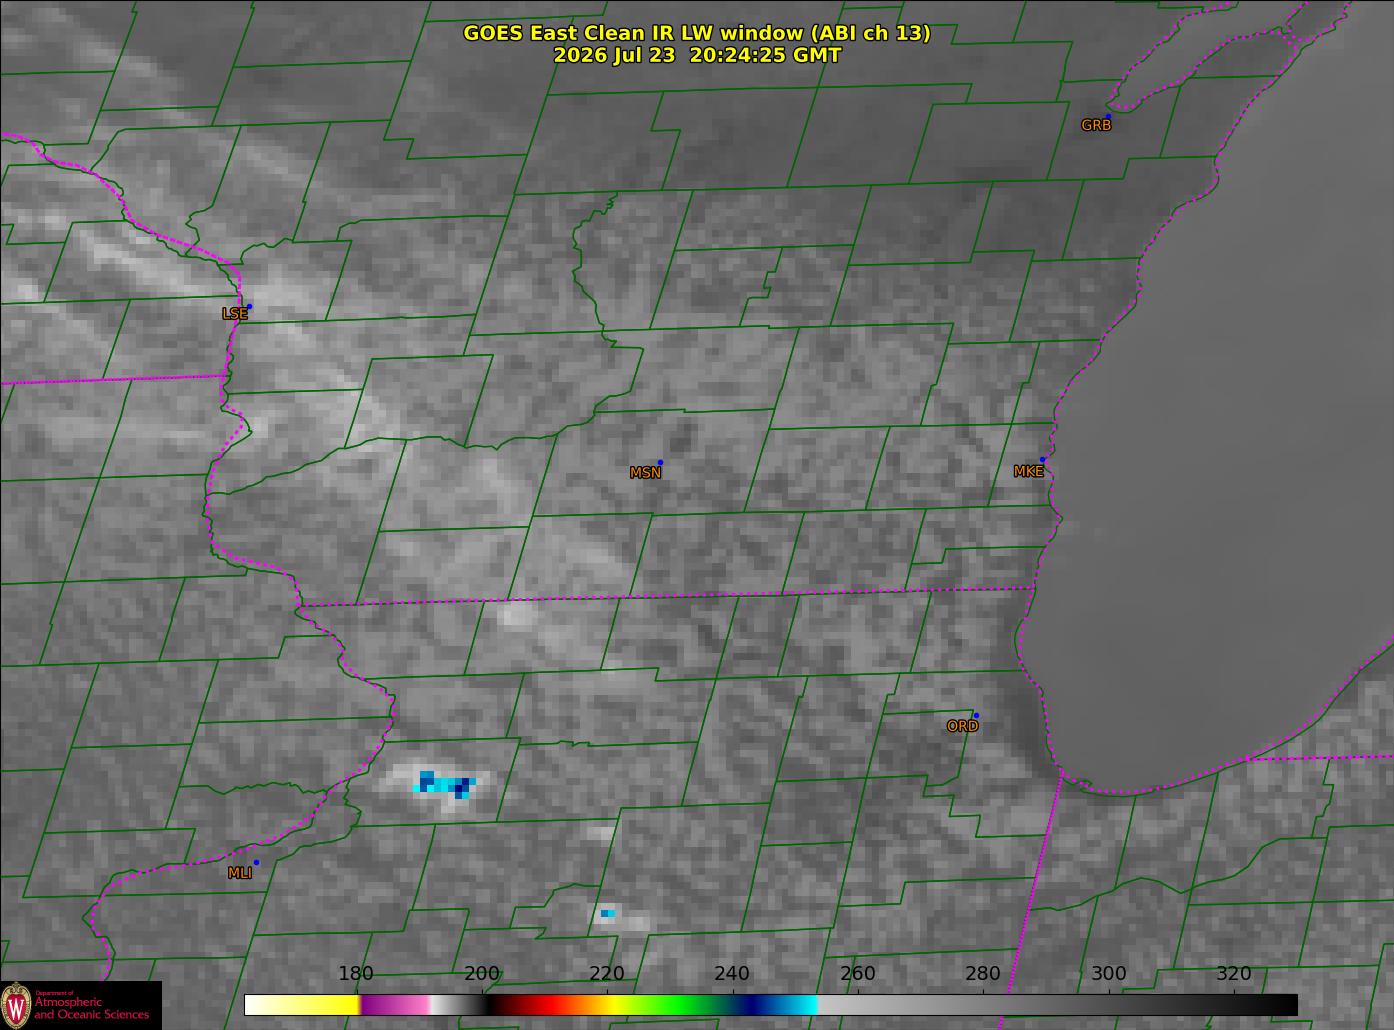Click the GOES East Clean IR title text

point(697,33)
